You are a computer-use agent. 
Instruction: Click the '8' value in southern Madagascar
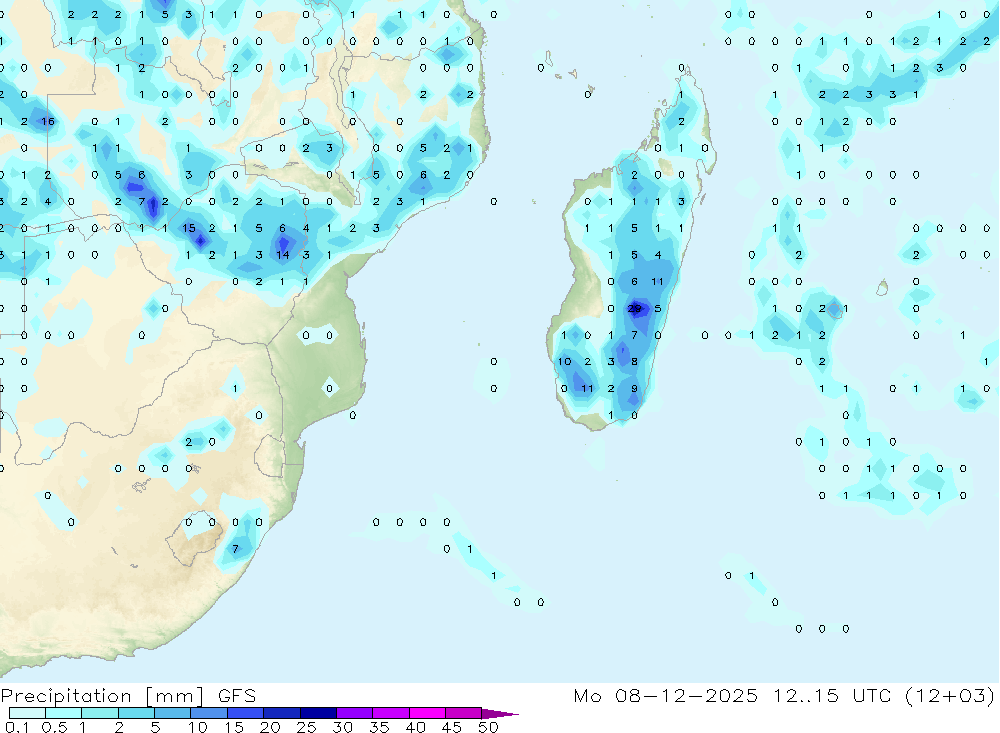pyautogui.click(x=635, y=362)
